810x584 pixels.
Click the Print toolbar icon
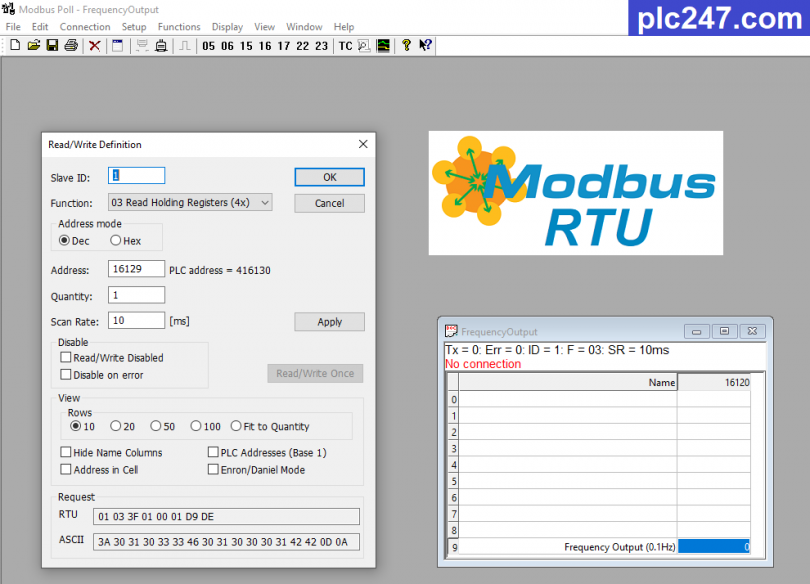point(71,45)
